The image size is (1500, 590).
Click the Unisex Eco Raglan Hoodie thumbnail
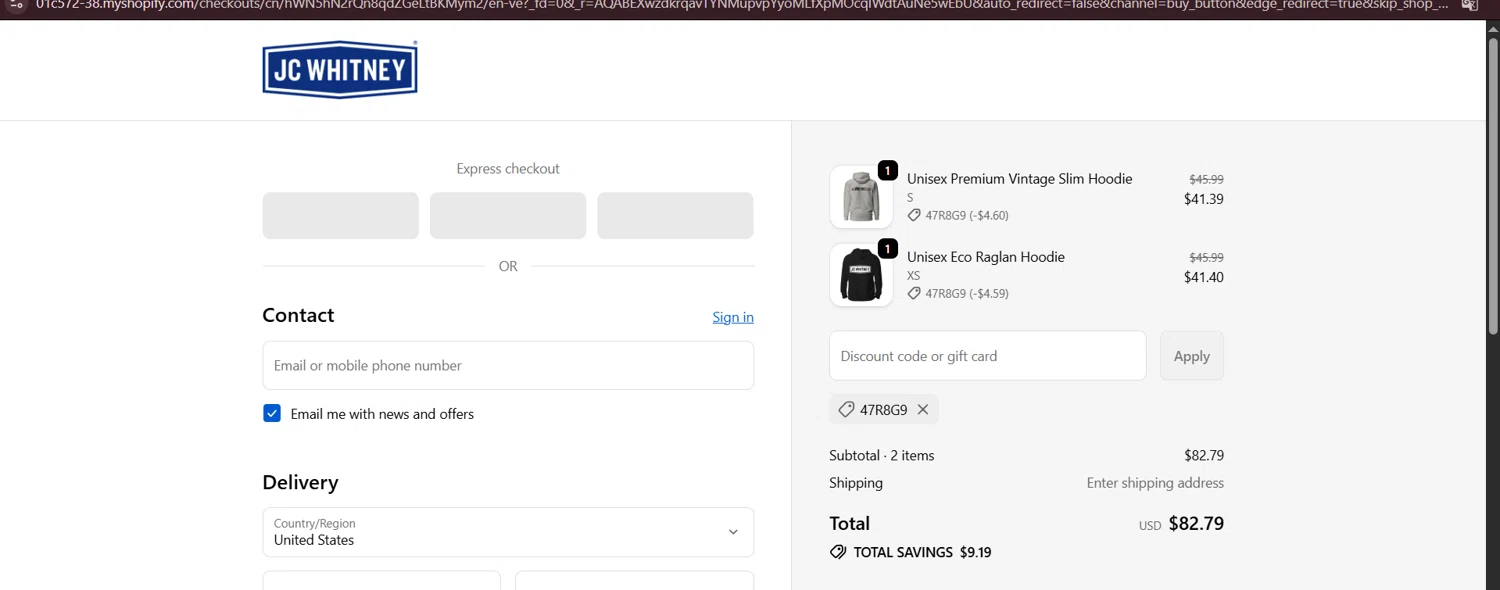pyautogui.click(x=861, y=275)
